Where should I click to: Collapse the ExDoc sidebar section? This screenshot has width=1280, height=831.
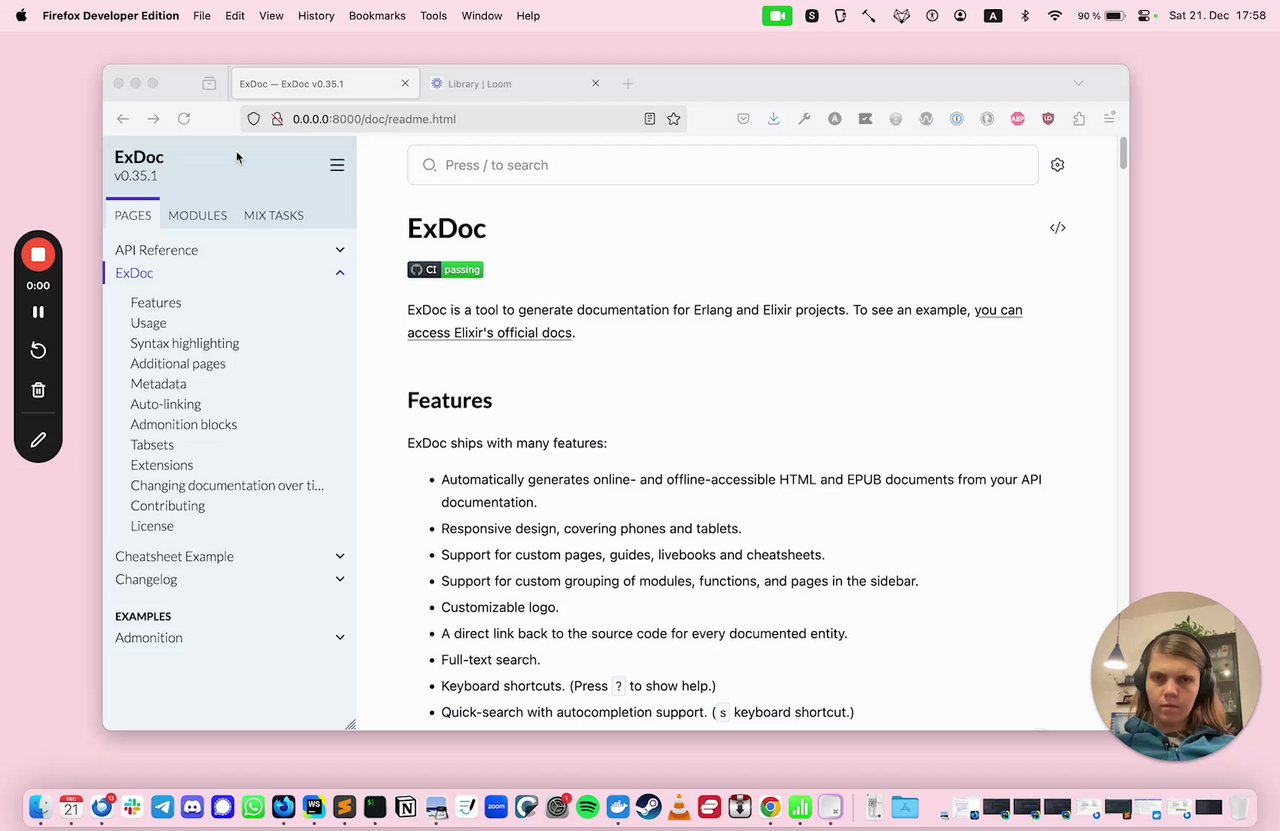(340, 273)
